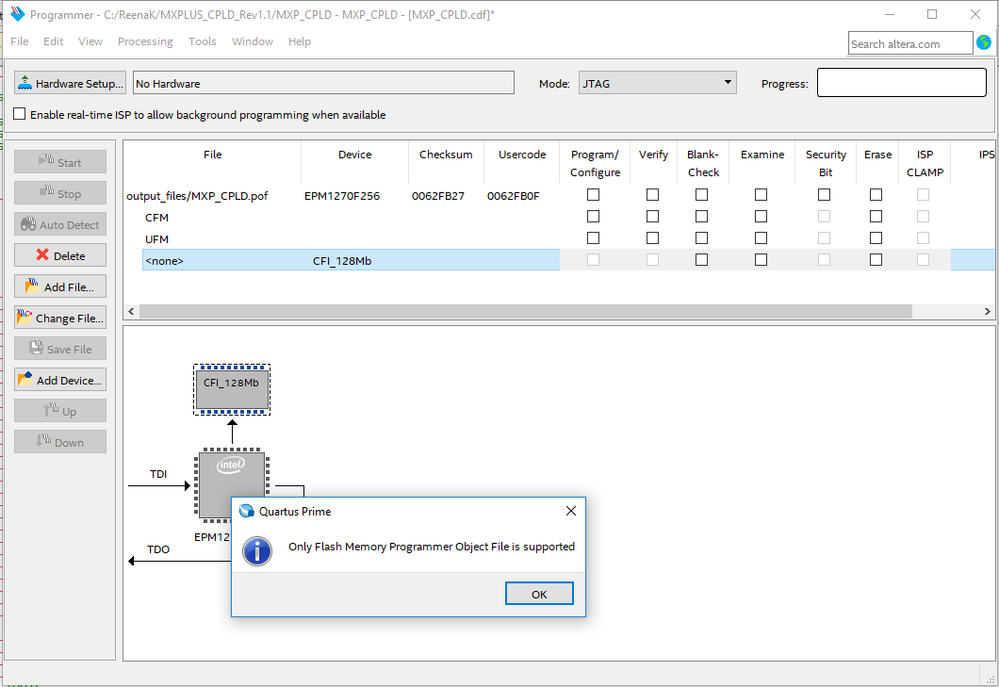Open the Mode JTAG dropdown
Screen dimensions: 999x687
click(657, 84)
